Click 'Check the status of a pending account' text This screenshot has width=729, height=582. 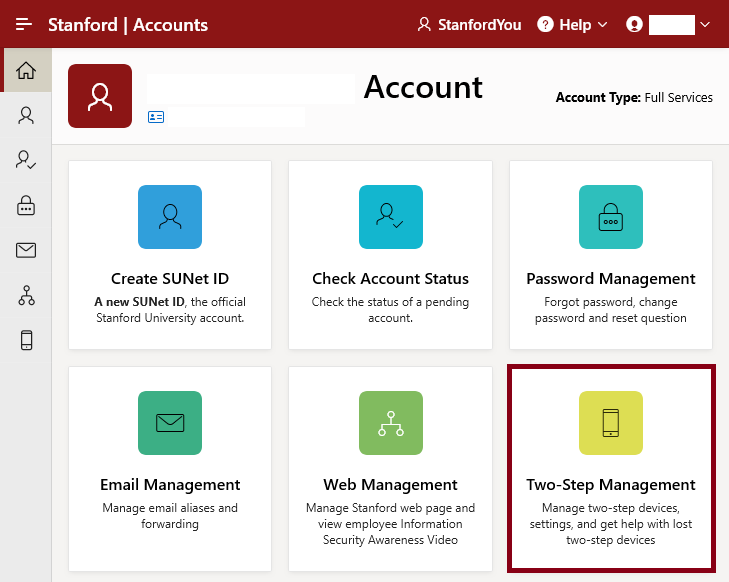click(391, 310)
